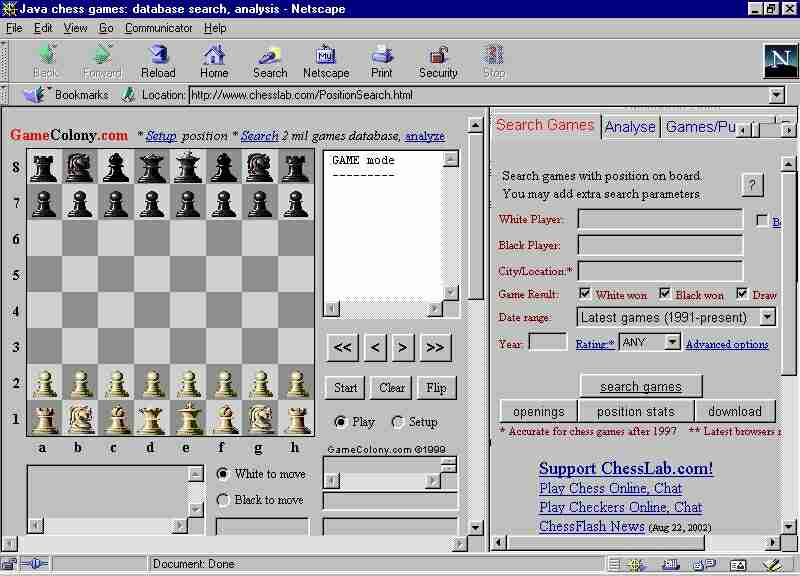Choose White to move
The height and width of the screenshot is (576, 800).
tap(223, 474)
